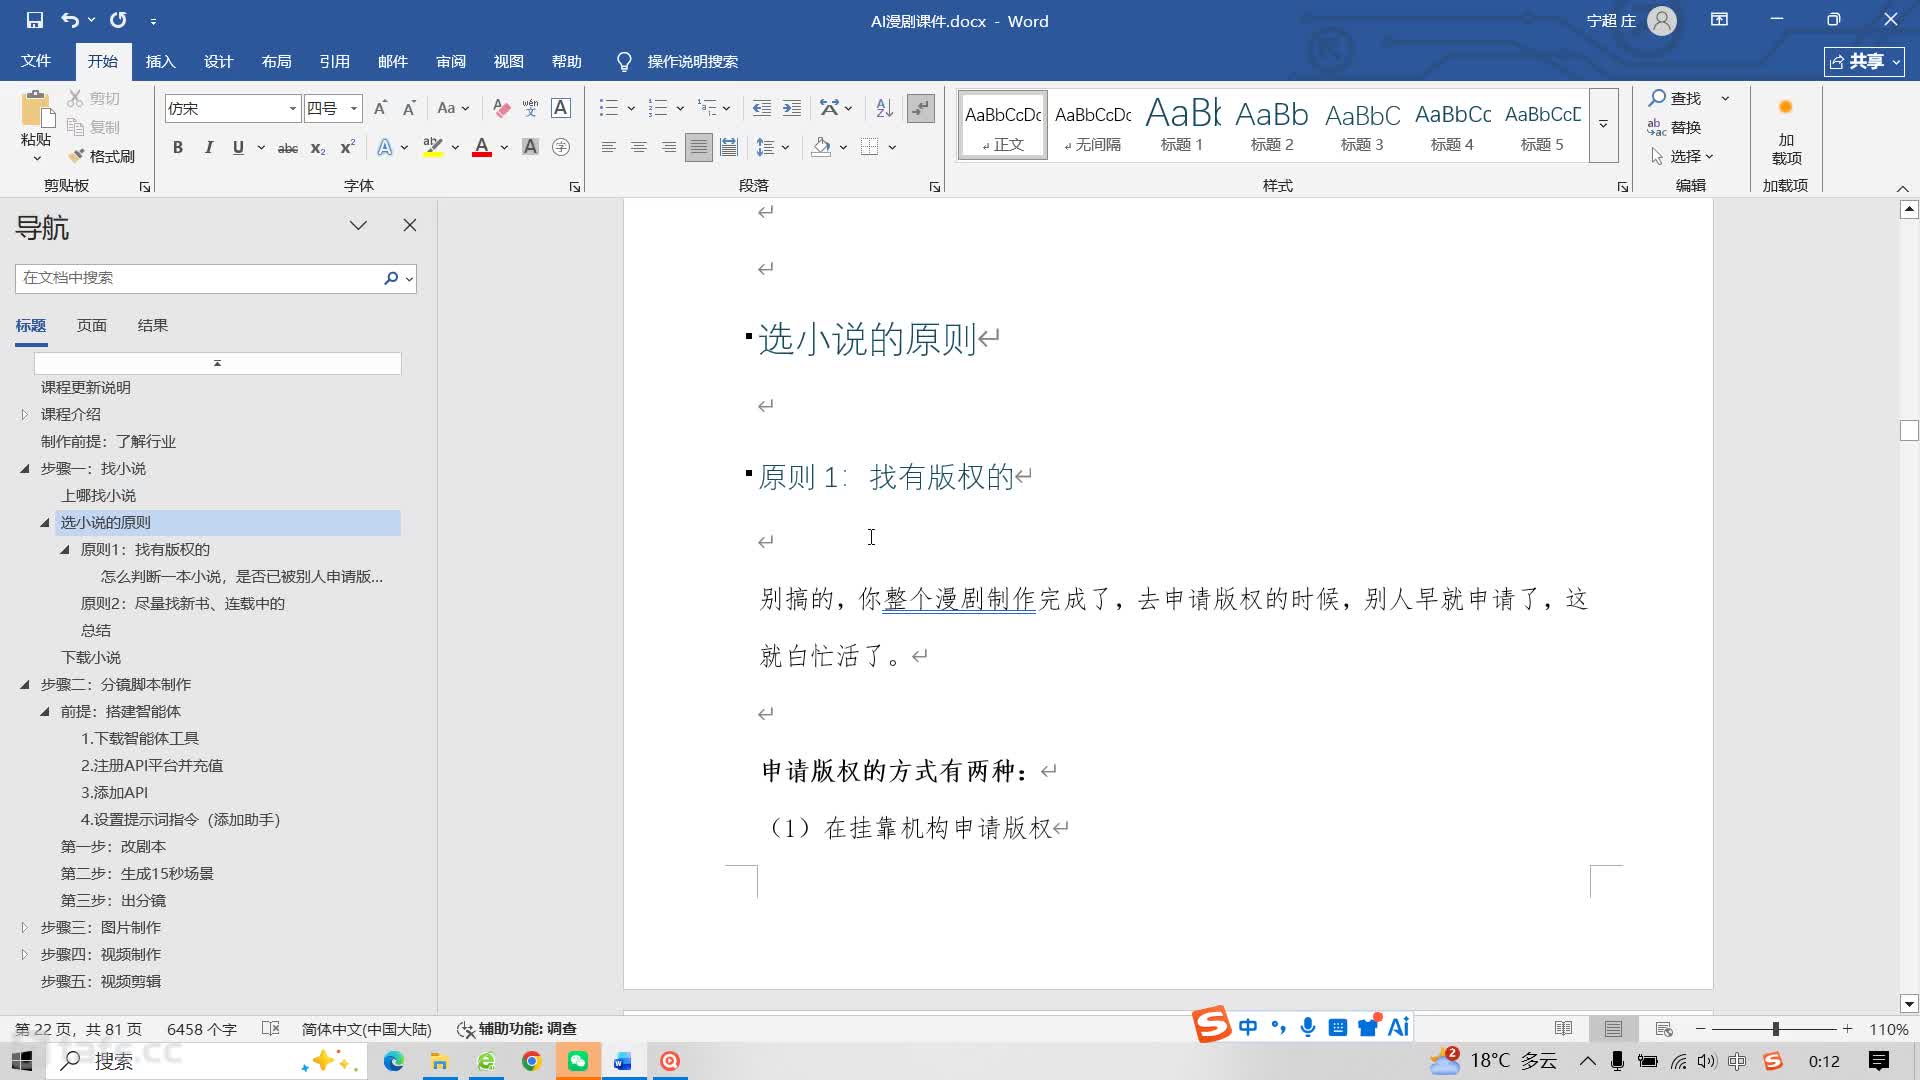Decrease font size with shrink icon
The height and width of the screenshot is (1080, 1920).
coord(409,108)
